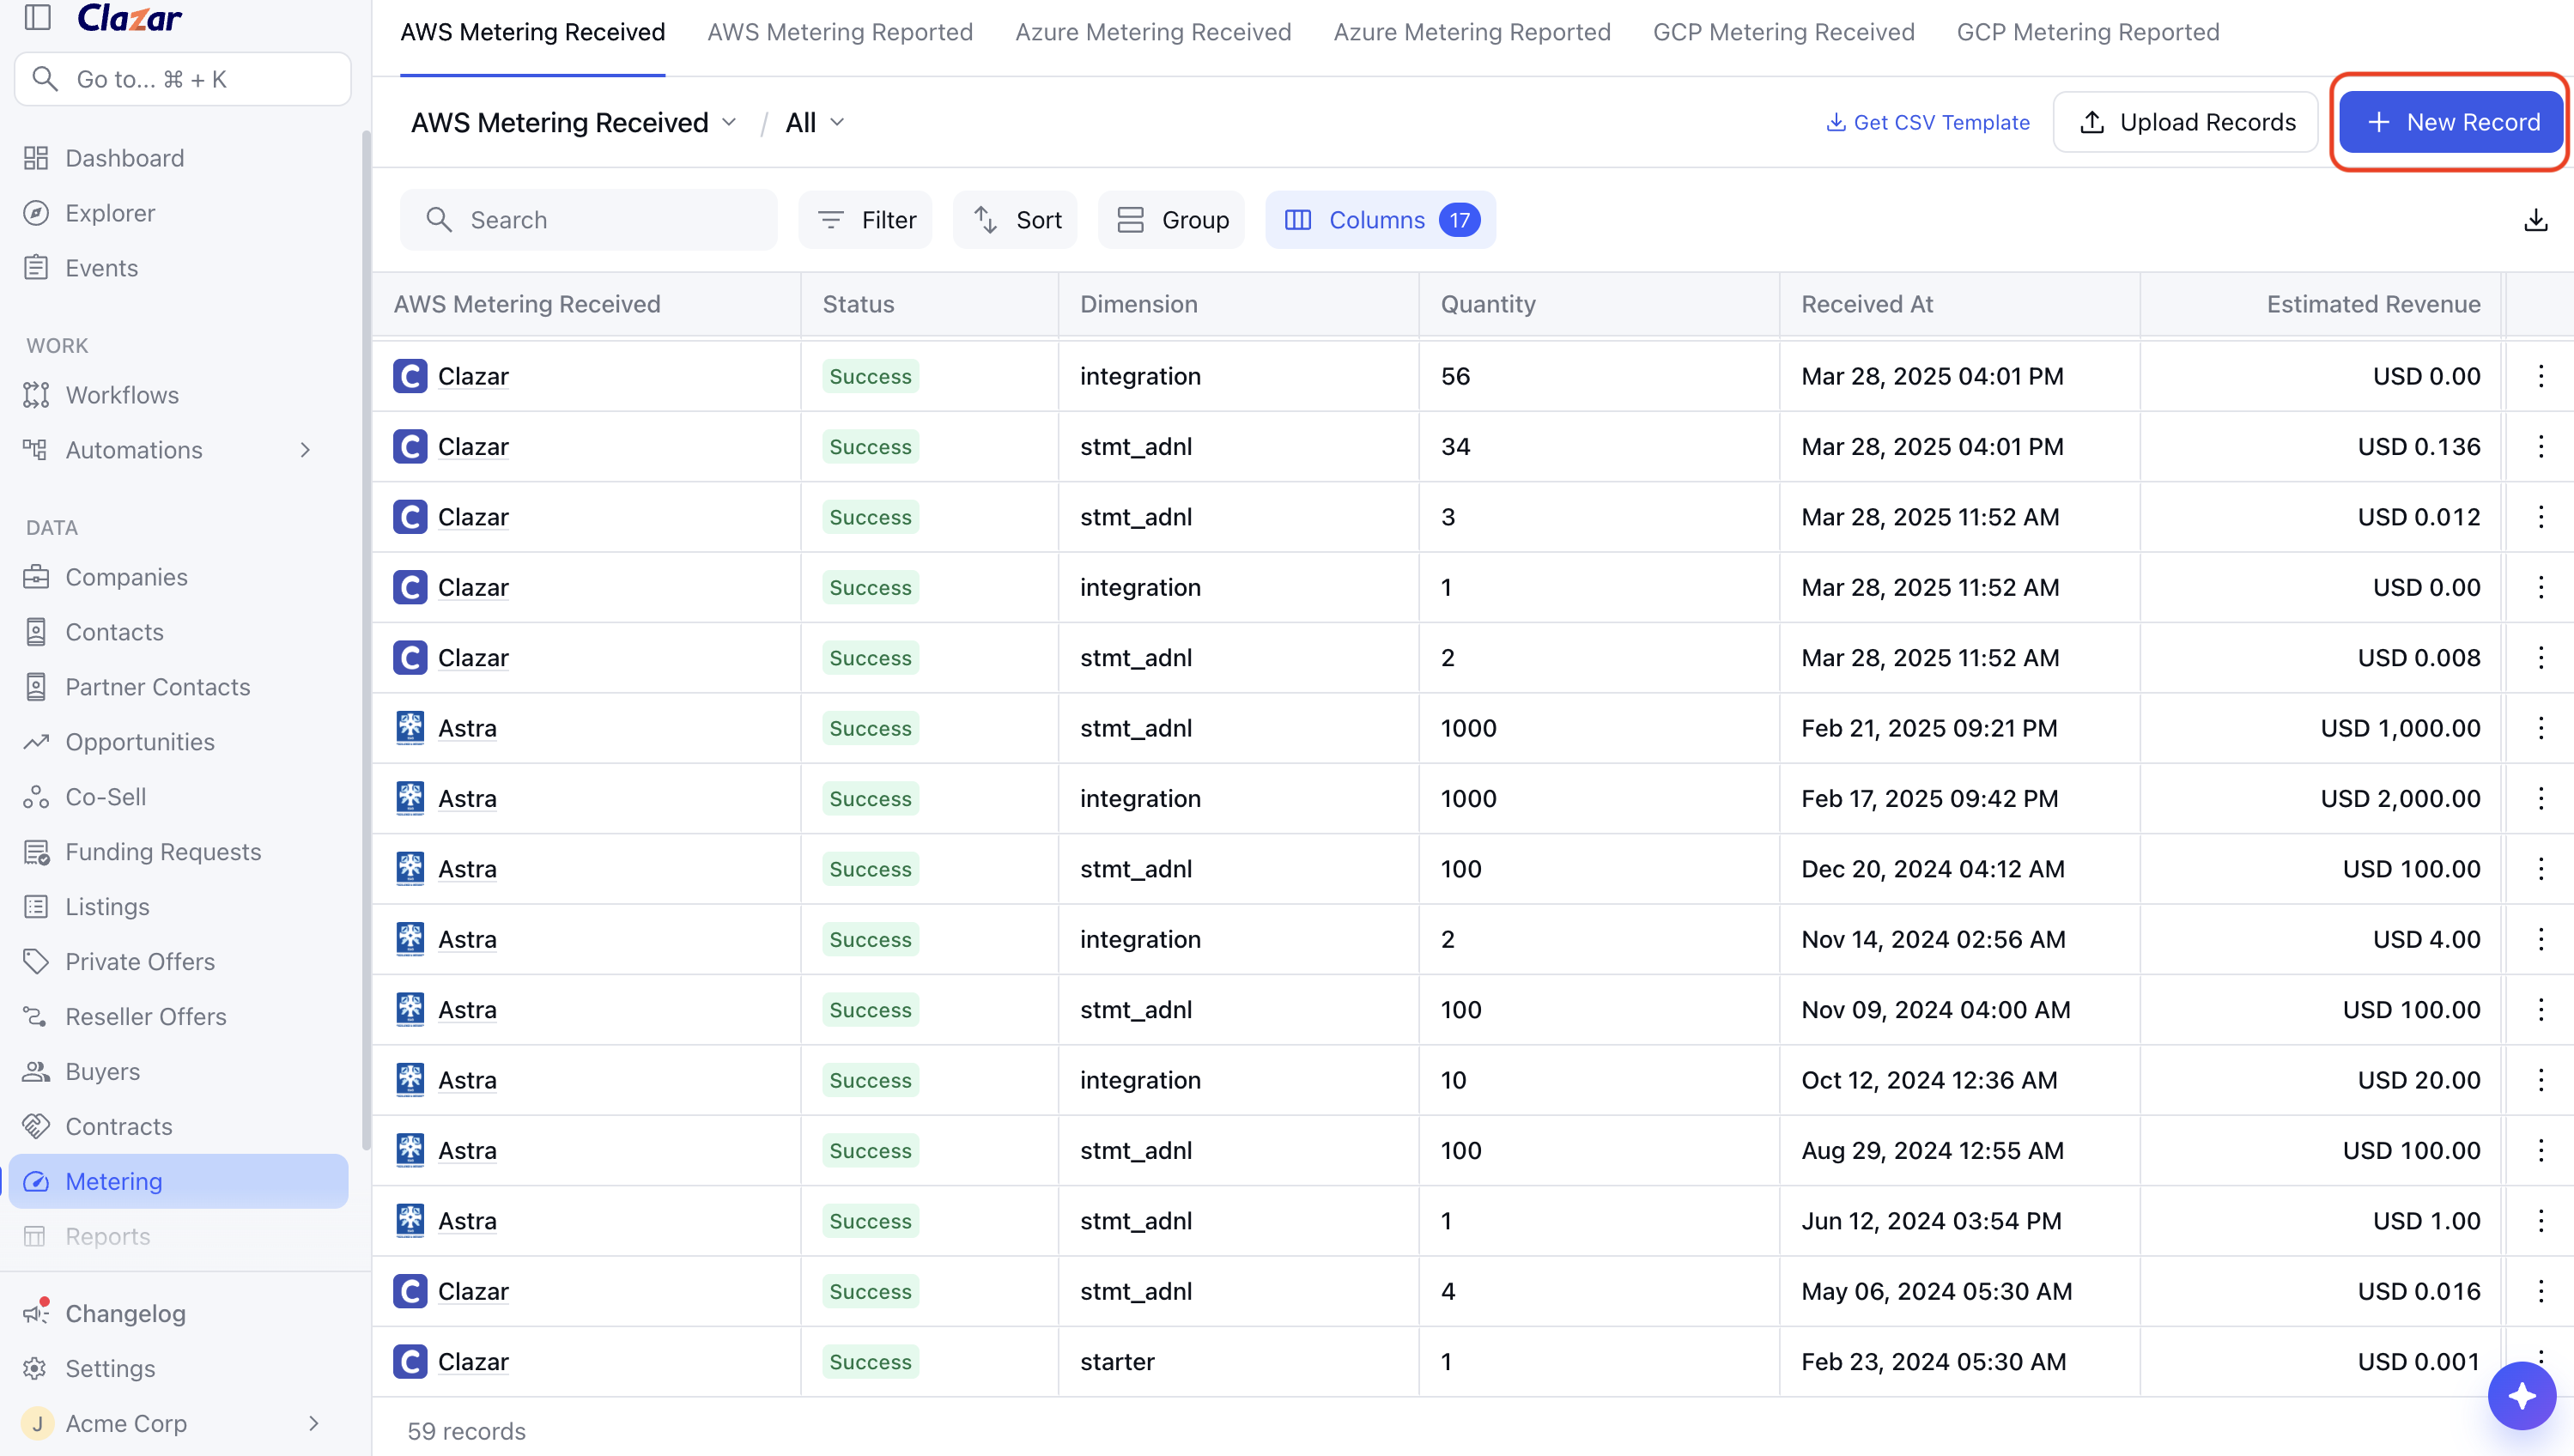The height and width of the screenshot is (1456, 2574).
Task: Open the Co-Sell sidebar icon
Action: (36, 797)
